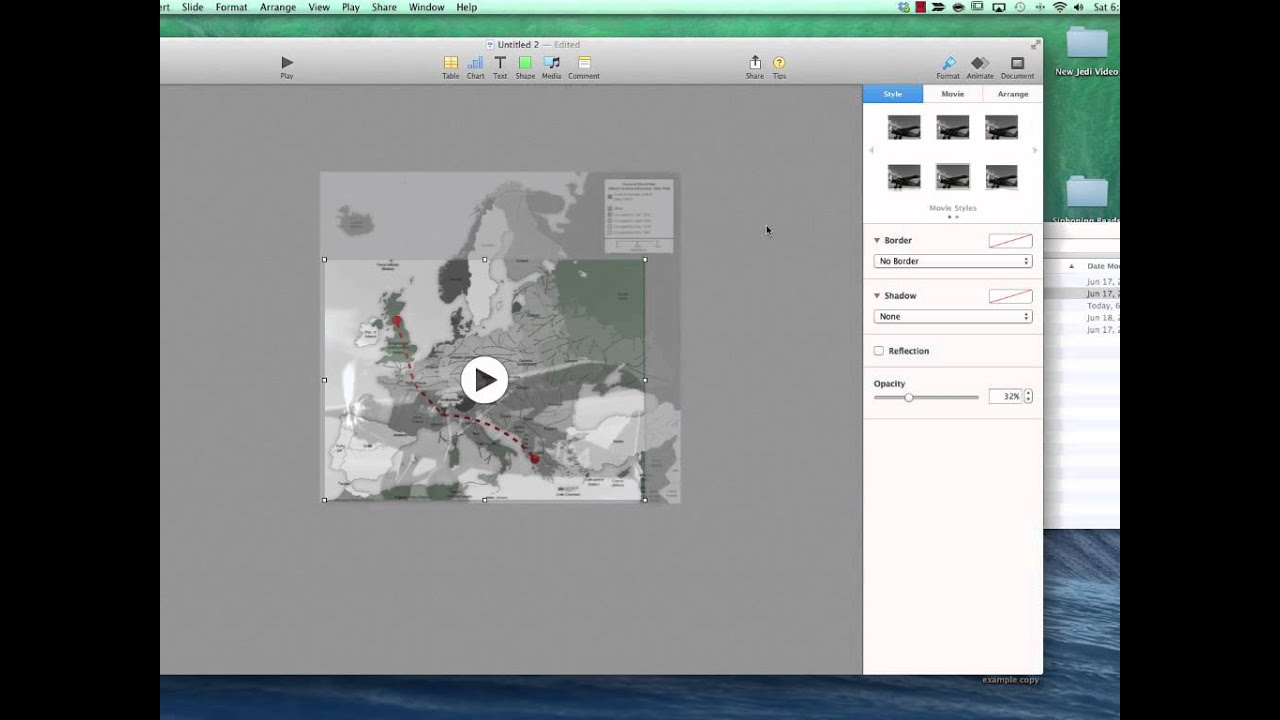Select bottom-left movie style thumbnail
Image resolution: width=1280 pixels, height=720 pixels.
click(904, 177)
